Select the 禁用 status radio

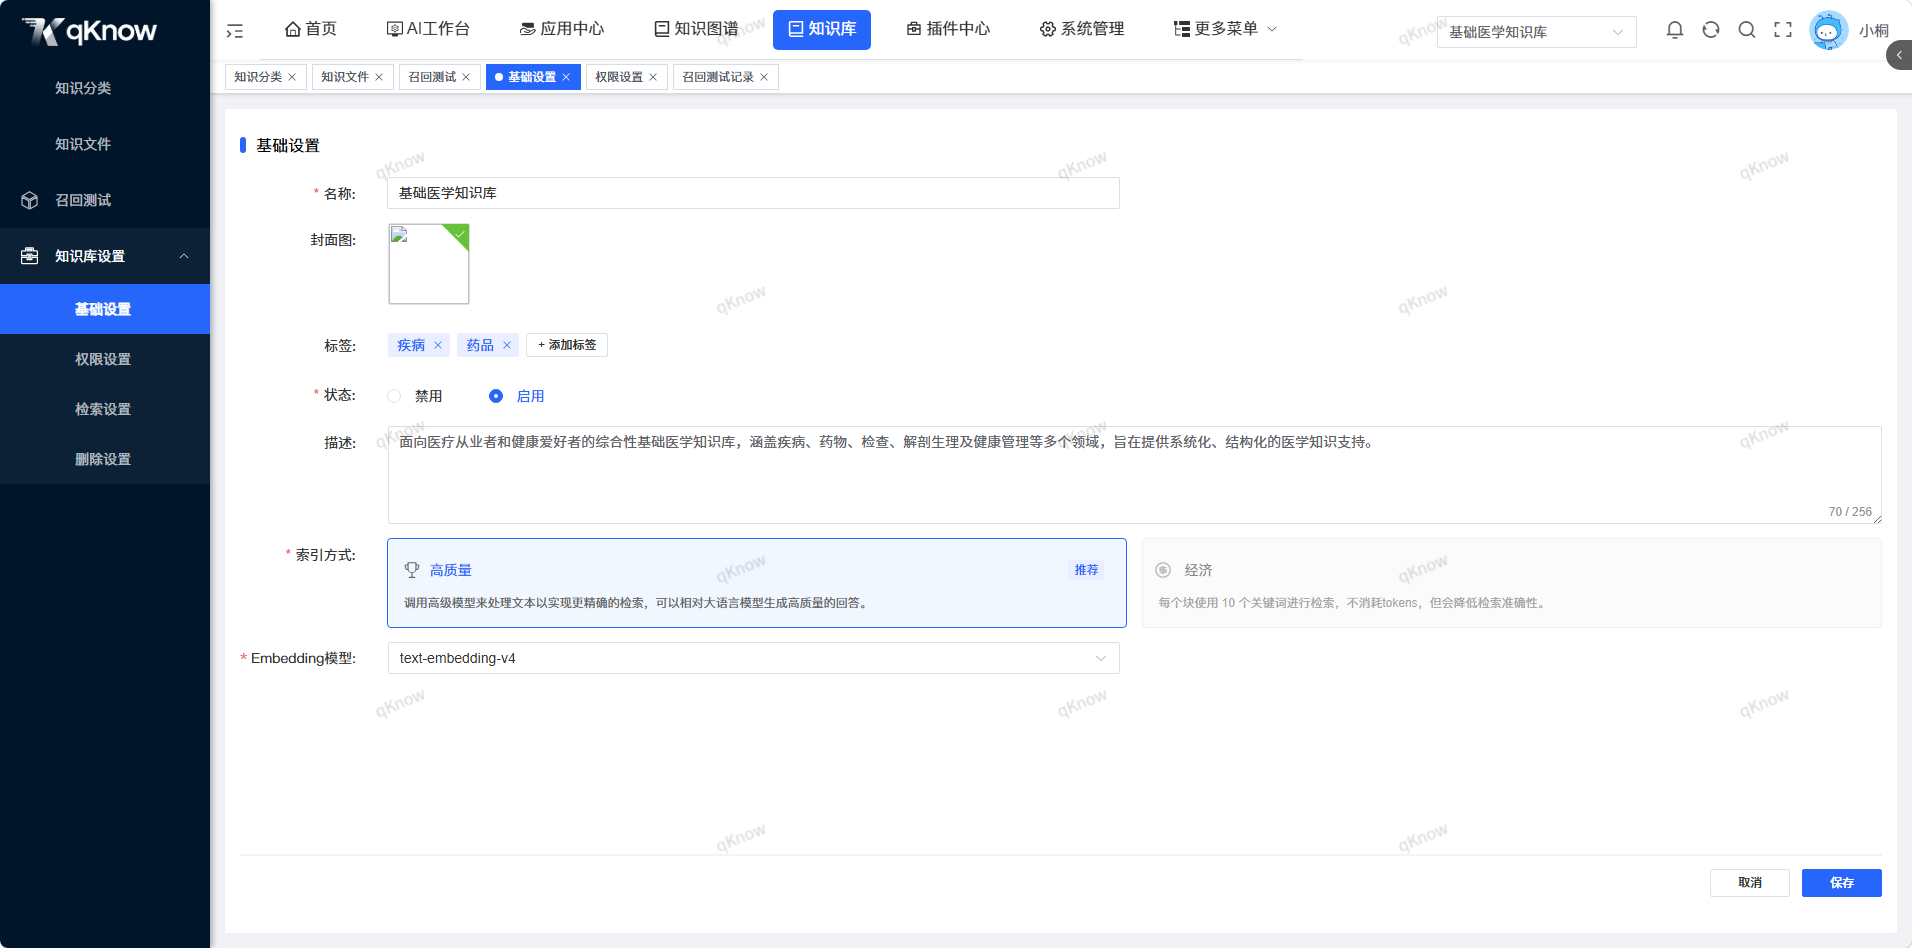click(394, 396)
